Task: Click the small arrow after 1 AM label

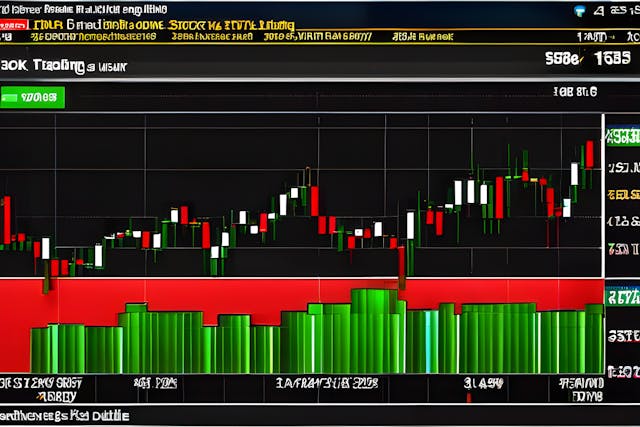Action: (x=611, y=37)
